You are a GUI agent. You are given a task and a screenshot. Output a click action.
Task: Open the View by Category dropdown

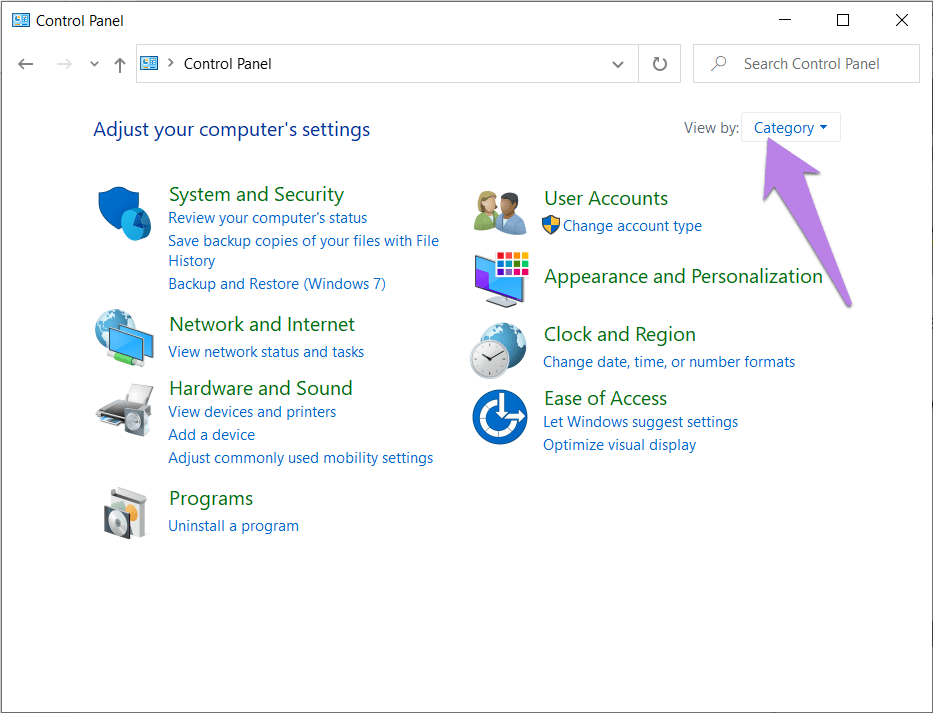pyautogui.click(x=790, y=128)
